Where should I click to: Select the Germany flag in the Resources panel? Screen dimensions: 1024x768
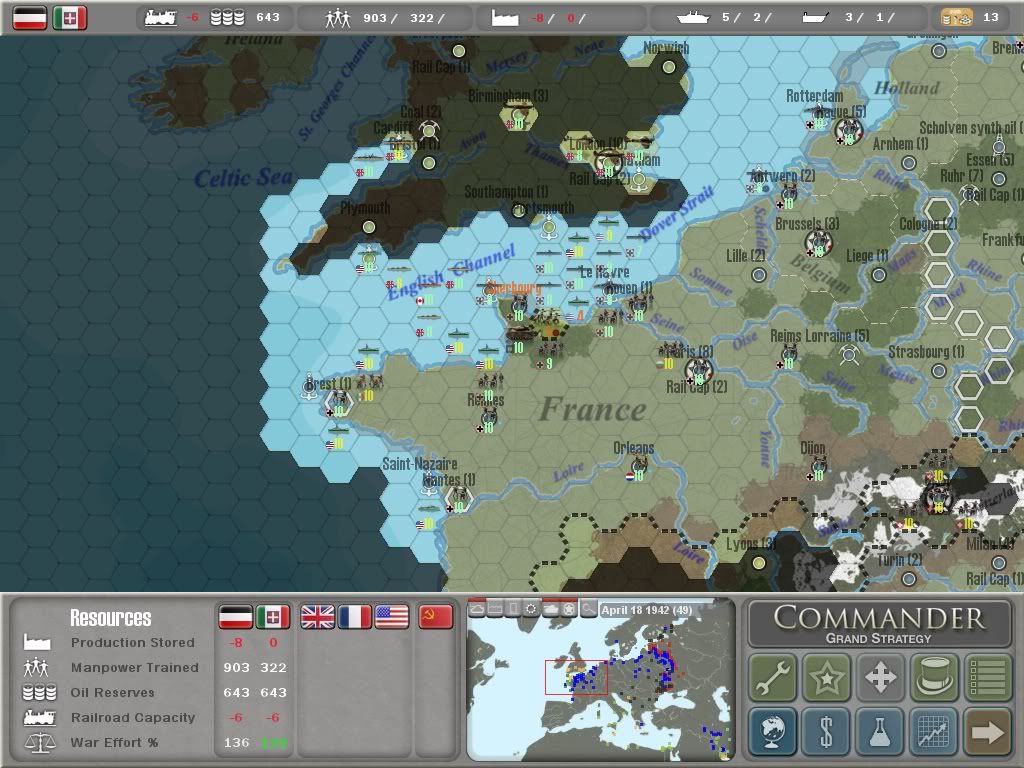[x=235, y=616]
